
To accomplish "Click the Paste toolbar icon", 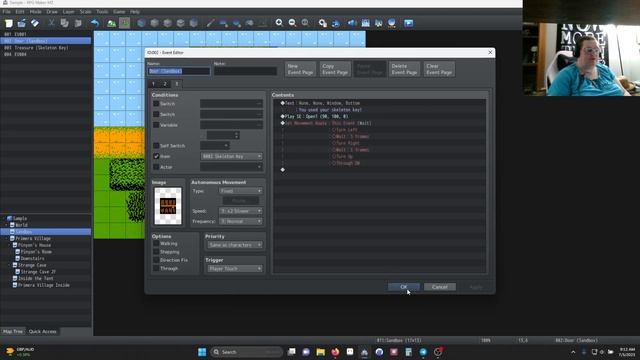I will click(x=78, y=23).
